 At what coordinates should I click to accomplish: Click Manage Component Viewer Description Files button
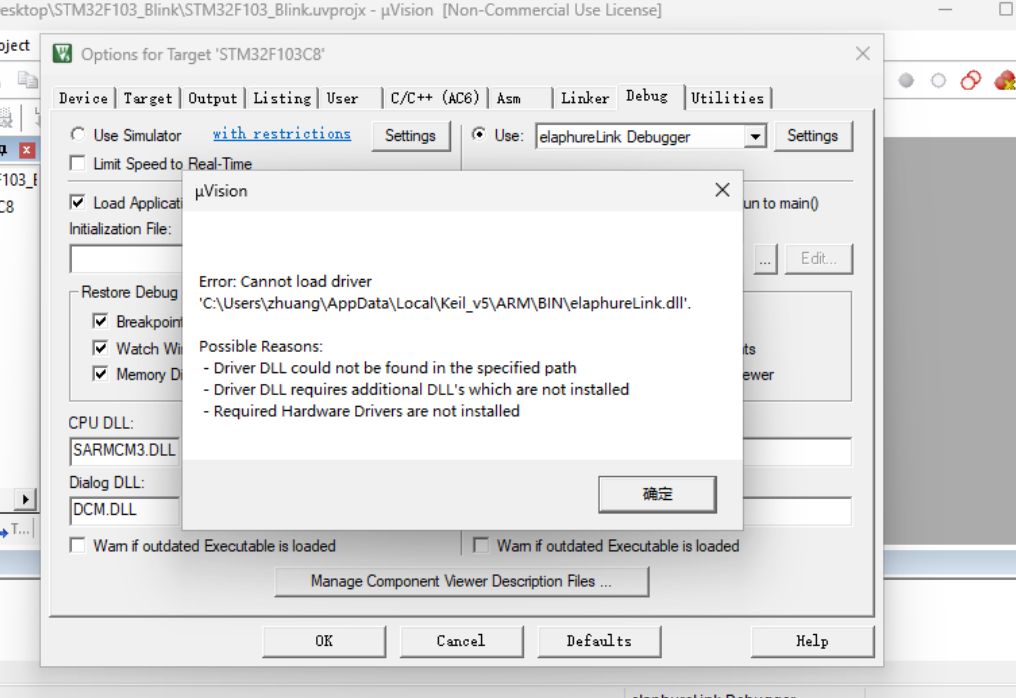click(461, 581)
